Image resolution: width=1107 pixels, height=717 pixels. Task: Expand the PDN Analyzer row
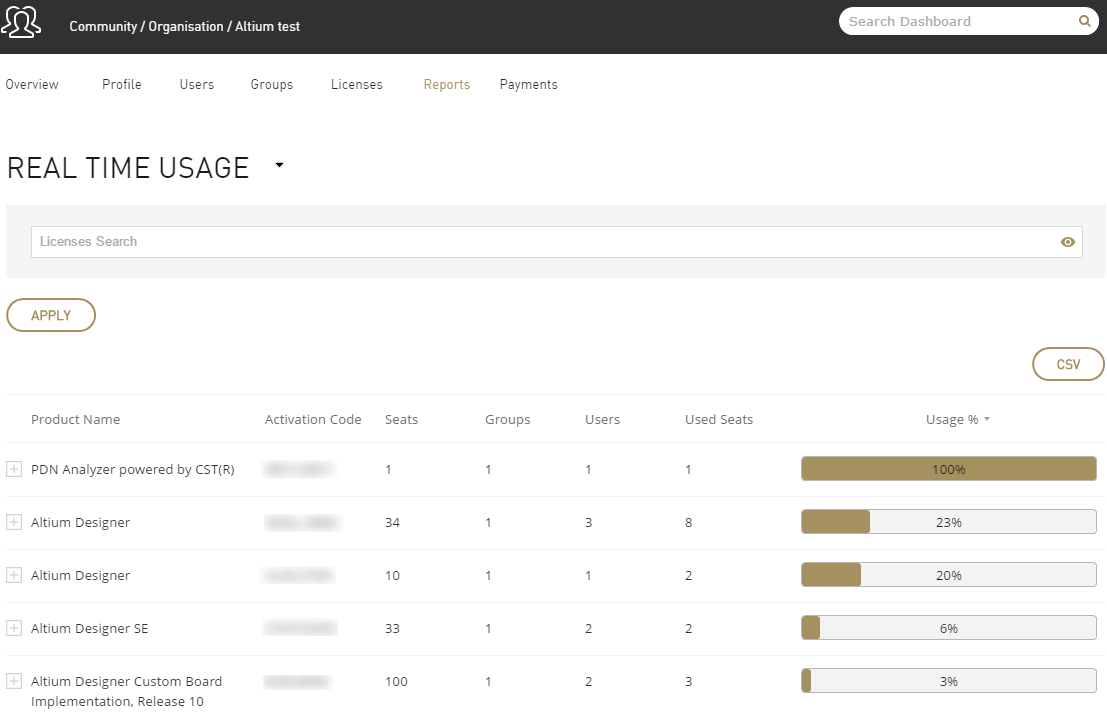pyautogui.click(x=14, y=469)
